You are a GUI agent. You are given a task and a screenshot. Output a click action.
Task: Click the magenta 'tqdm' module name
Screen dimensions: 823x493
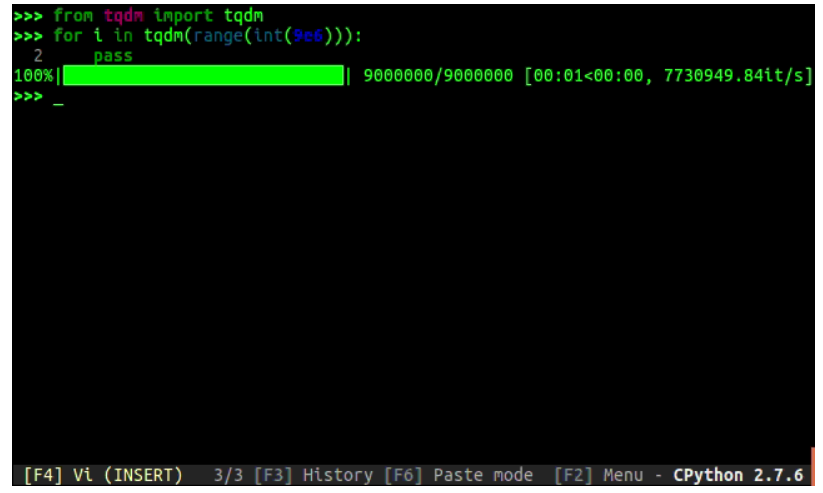(123, 16)
